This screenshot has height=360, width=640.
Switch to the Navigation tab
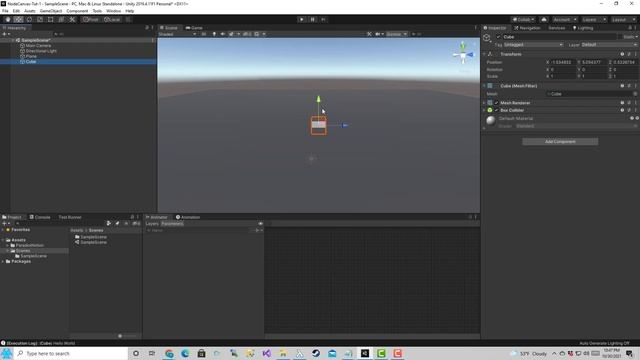pyautogui.click(x=527, y=28)
